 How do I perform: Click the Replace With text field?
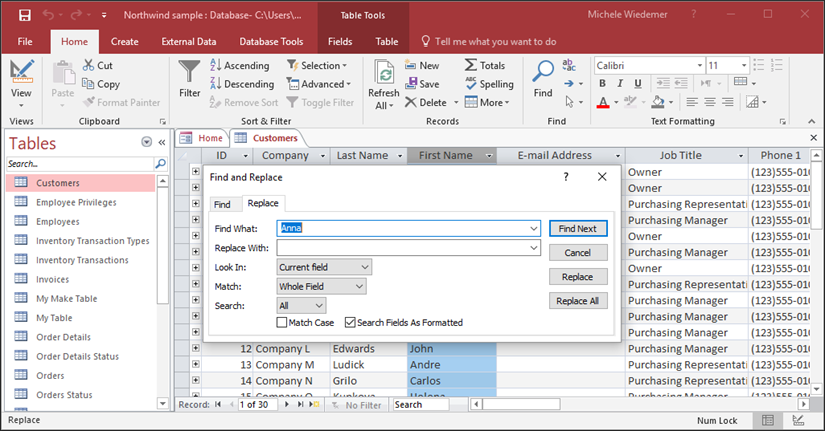click(x=403, y=247)
